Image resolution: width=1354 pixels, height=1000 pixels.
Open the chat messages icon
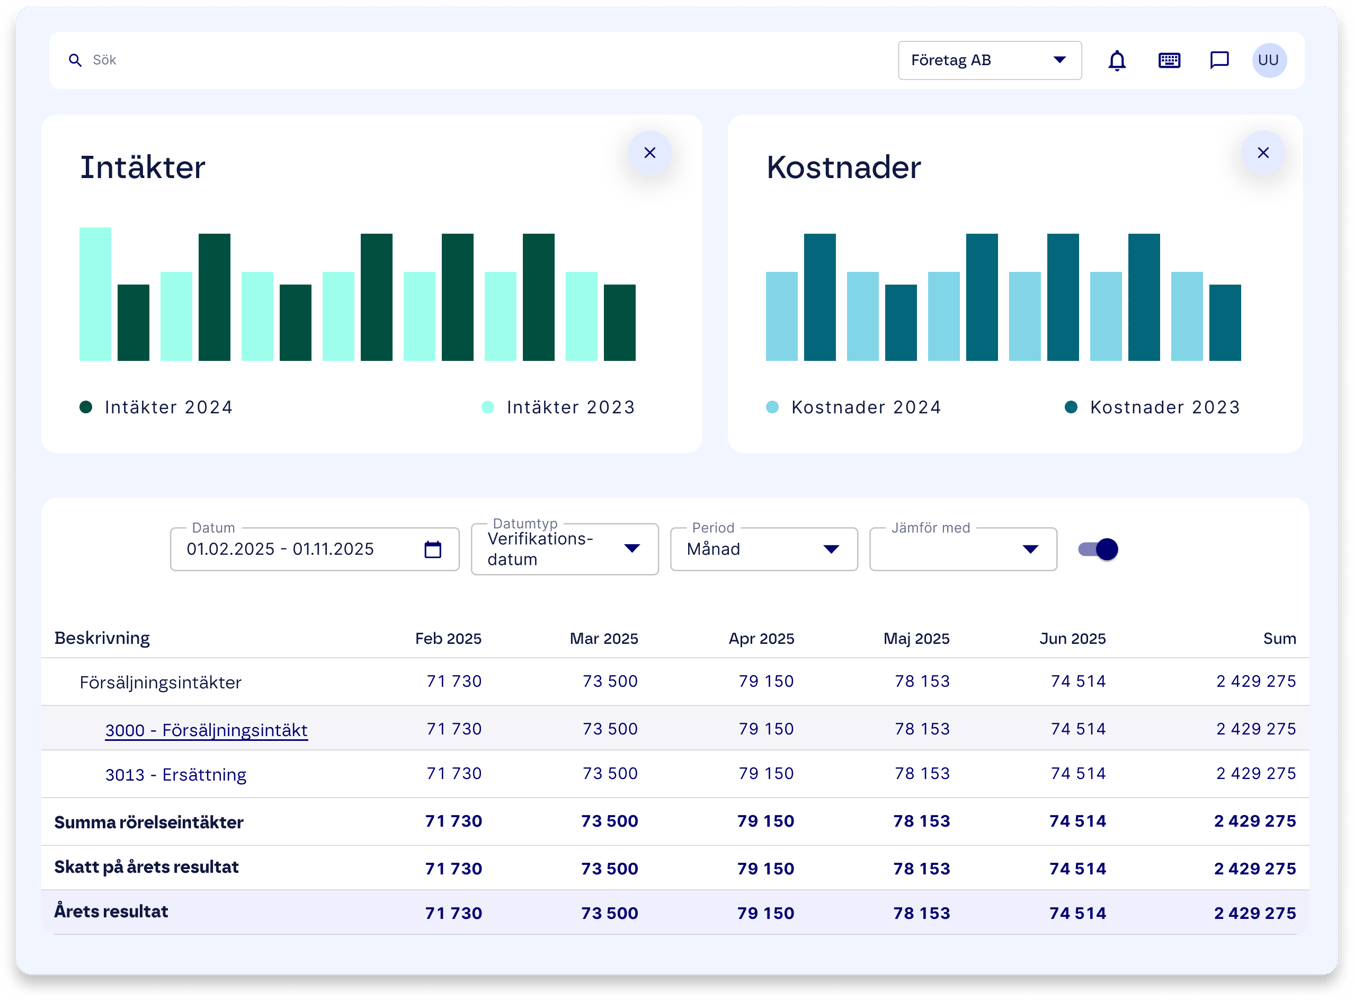pyautogui.click(x=1219, y=61)
